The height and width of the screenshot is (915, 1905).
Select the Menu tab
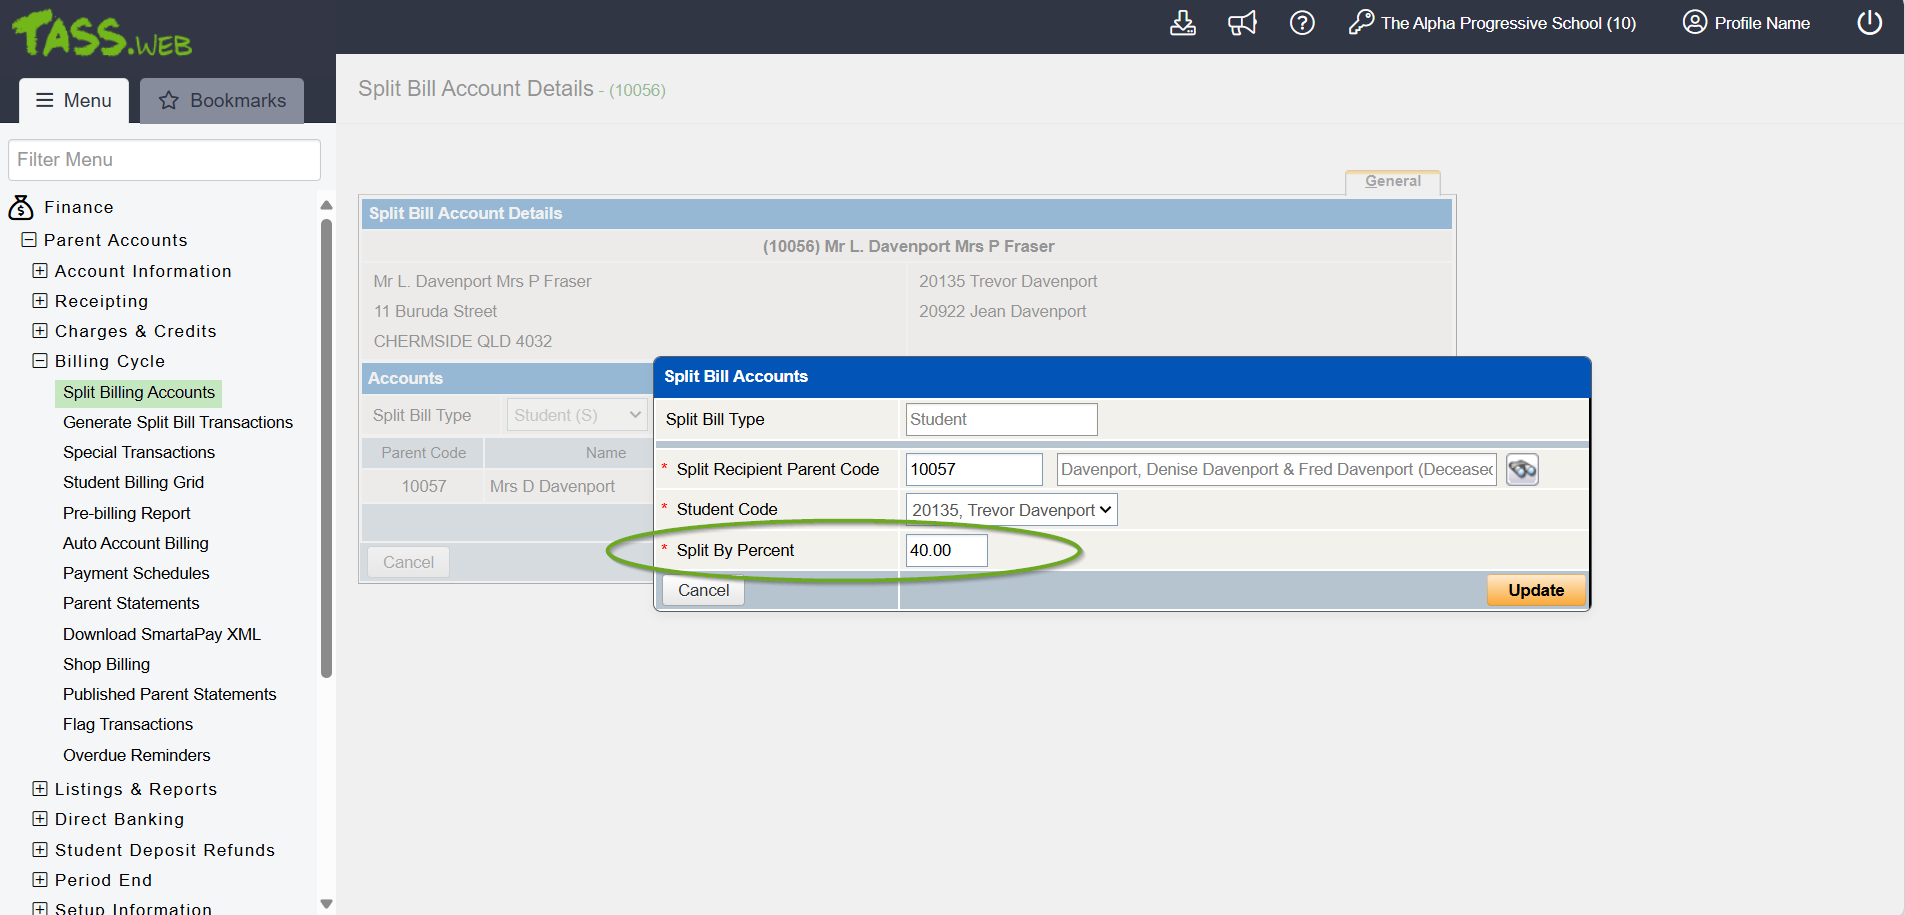click(x=74, y=101)
